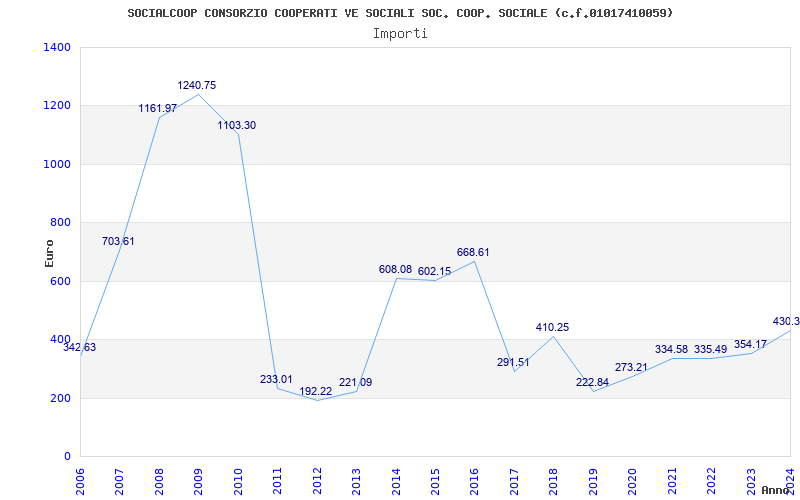Click y-axis tick value 400
The height and width of the screenshot is (500, 800).
(x=63, y=339)
